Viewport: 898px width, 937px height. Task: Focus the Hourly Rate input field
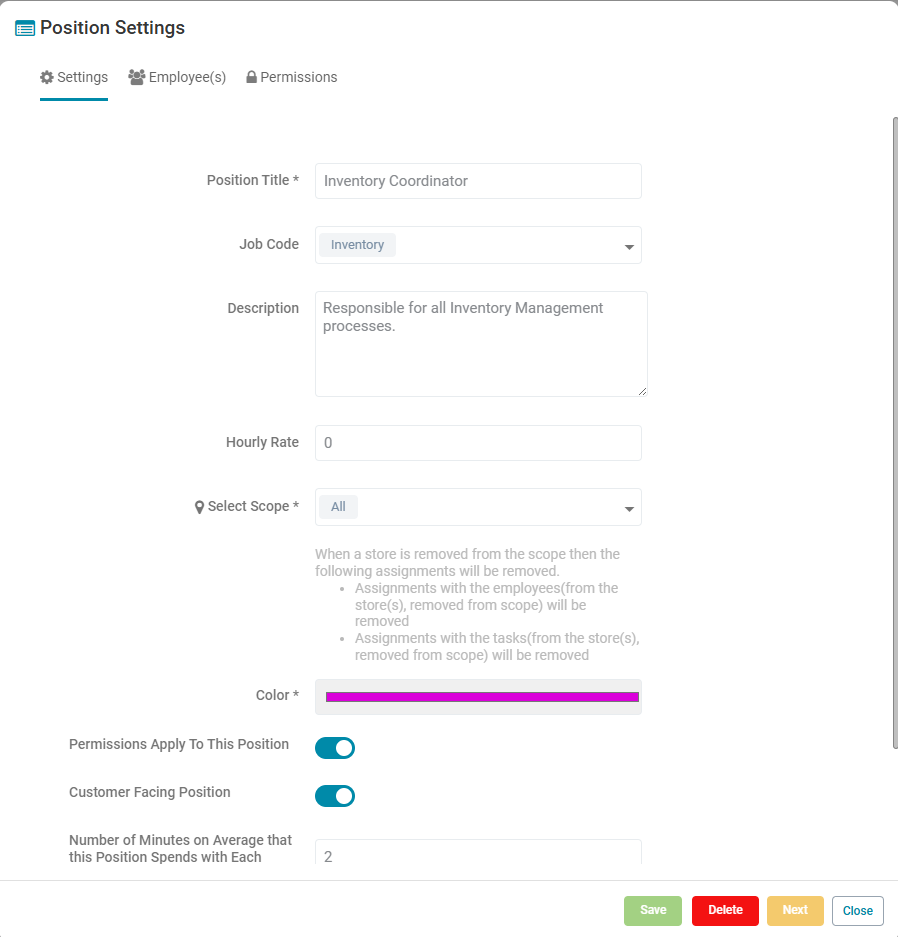point(478,443)
